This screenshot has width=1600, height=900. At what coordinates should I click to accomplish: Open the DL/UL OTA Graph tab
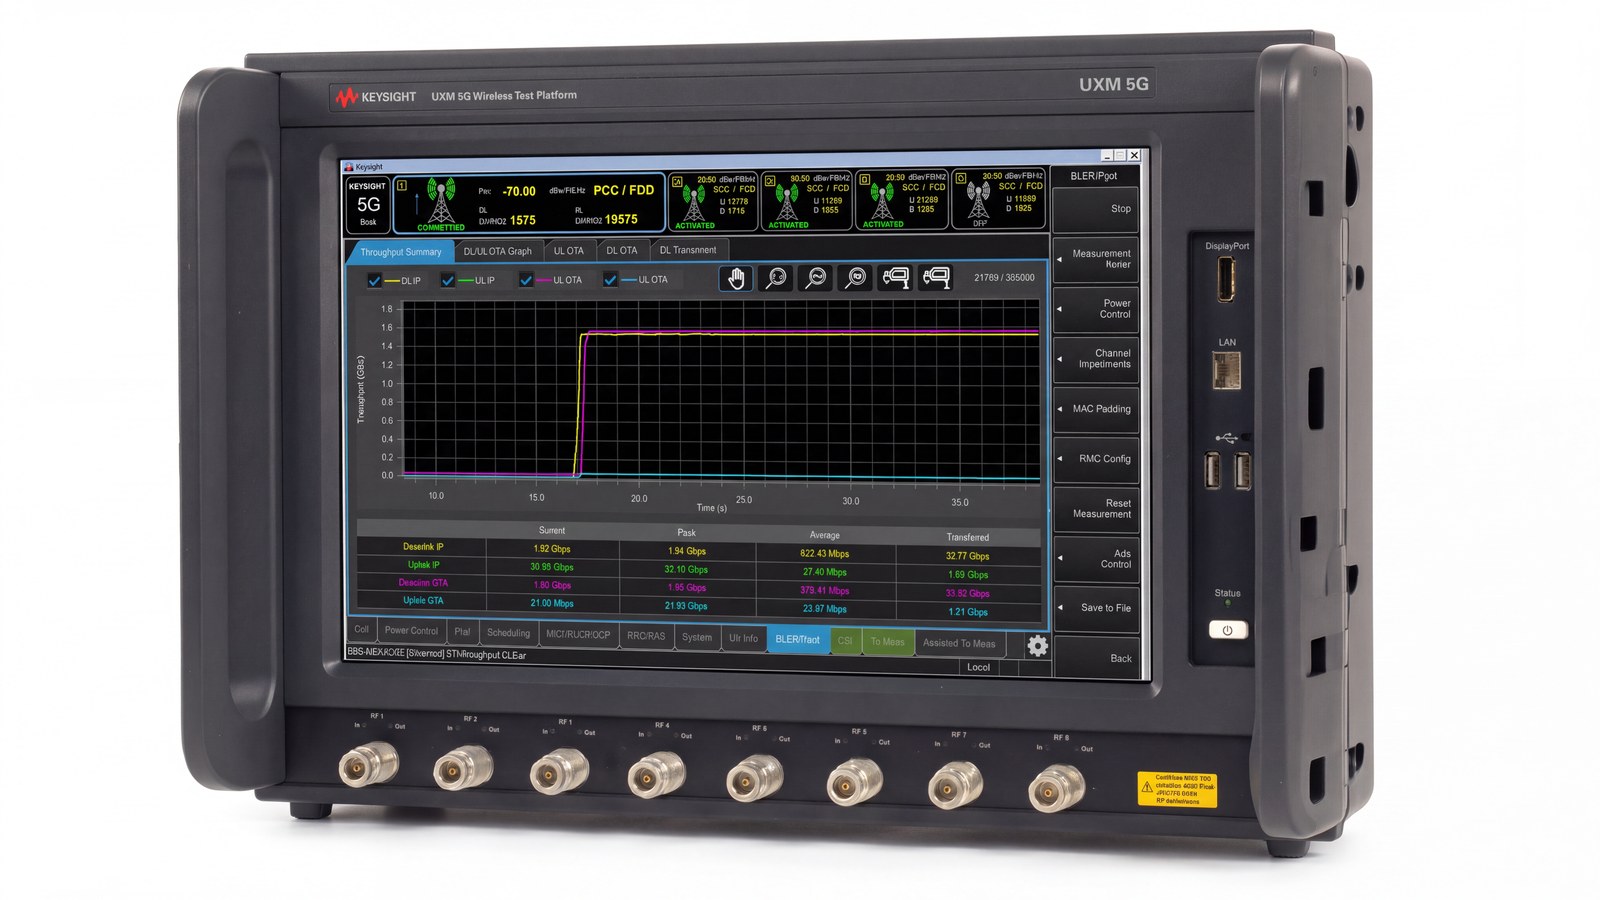pos(497,251)
